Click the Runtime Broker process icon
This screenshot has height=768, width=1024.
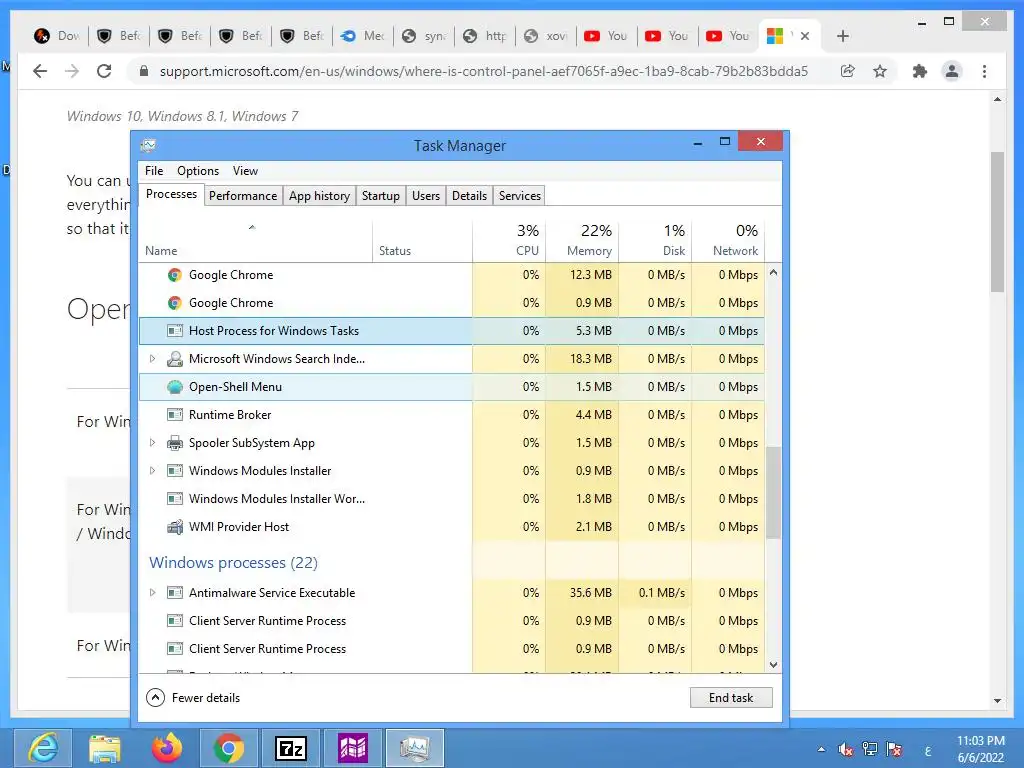174,415
